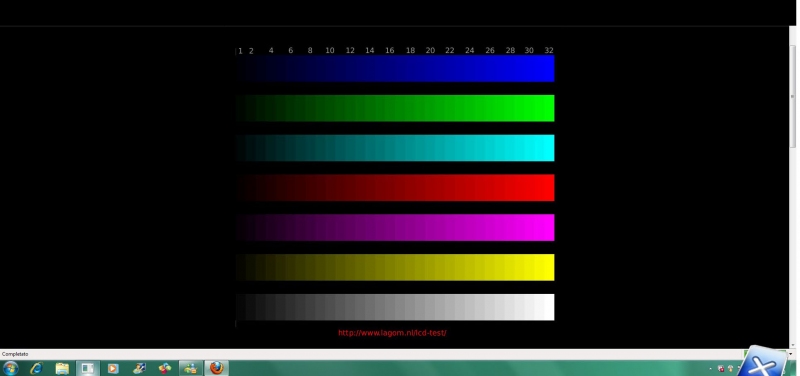Screen dimensions: 800x376
Task: Launch Internet Explorer from the taskbar
Action: click(36, 368)
